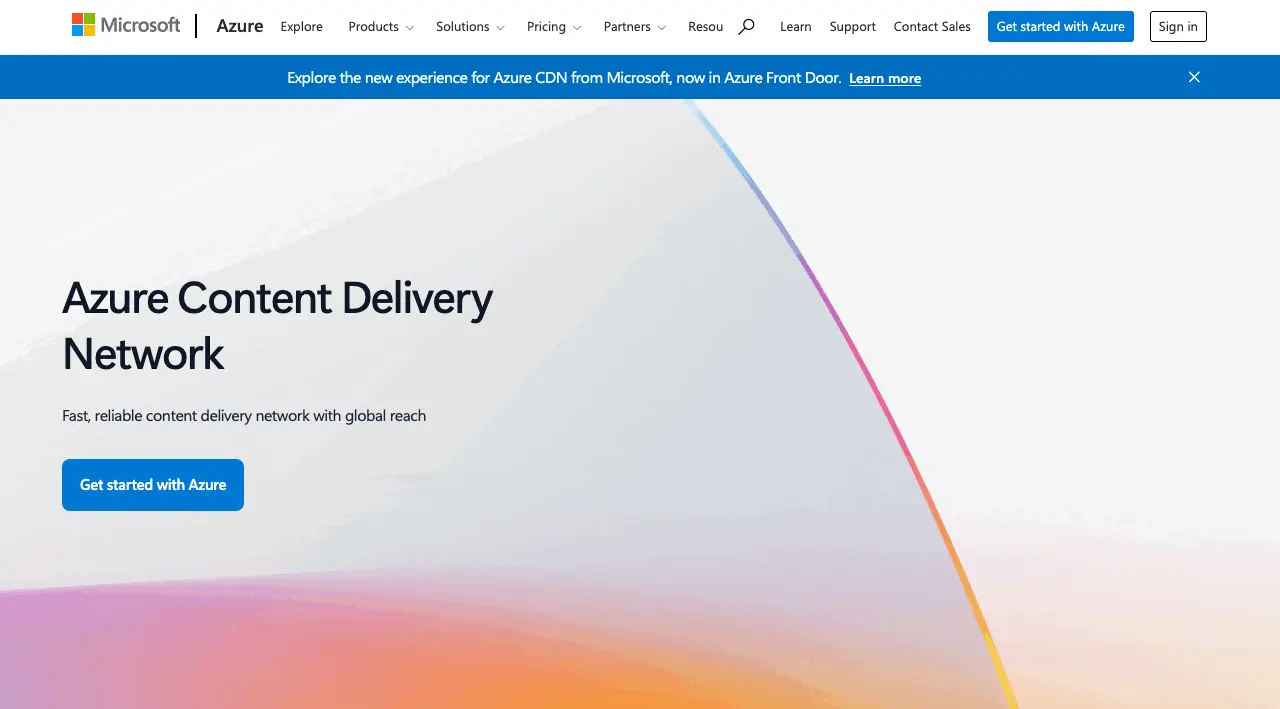Click the Azure Content Delivery Network heading
The height and width of the screenshot is (709, 1280).
coord(278,326)
